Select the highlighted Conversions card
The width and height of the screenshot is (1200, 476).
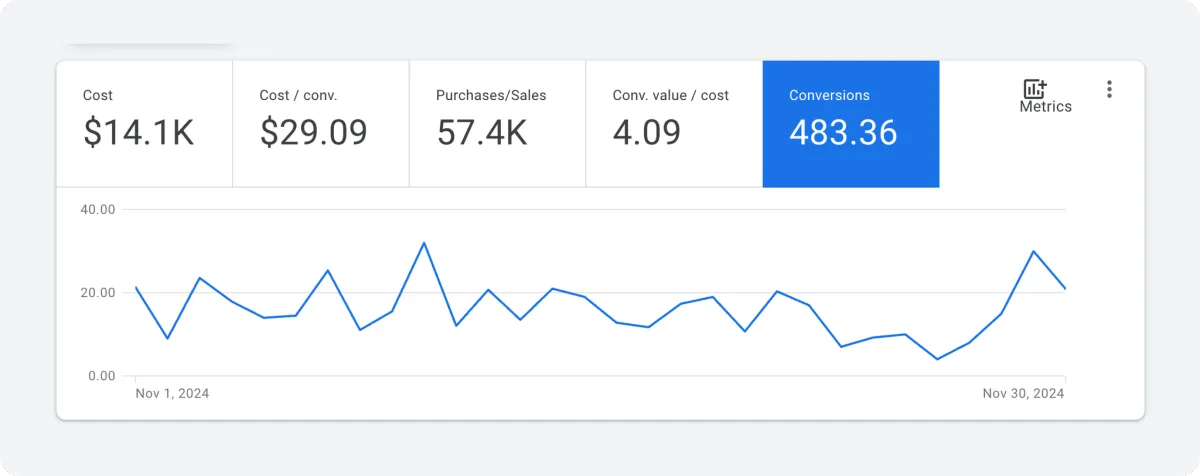coord(851,124)
